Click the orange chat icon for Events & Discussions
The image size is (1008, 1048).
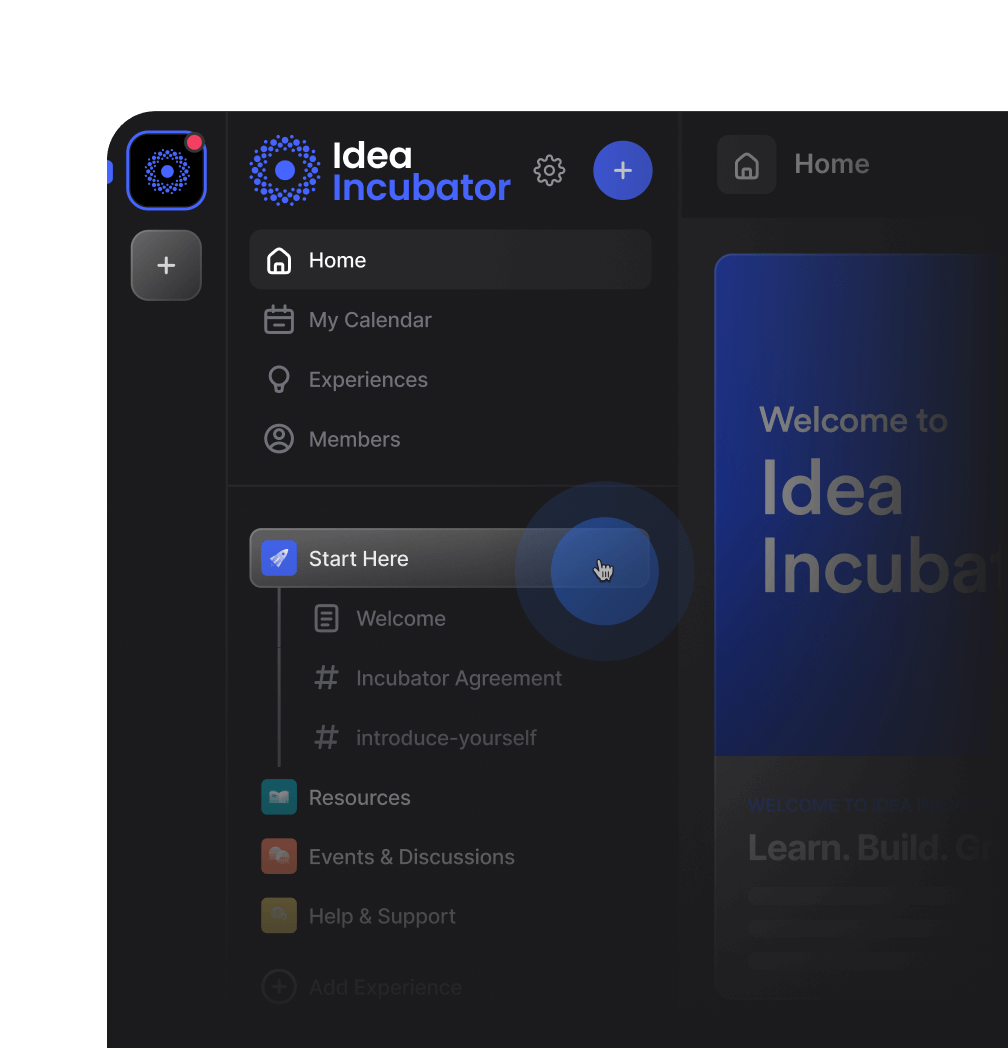(279, 856)
